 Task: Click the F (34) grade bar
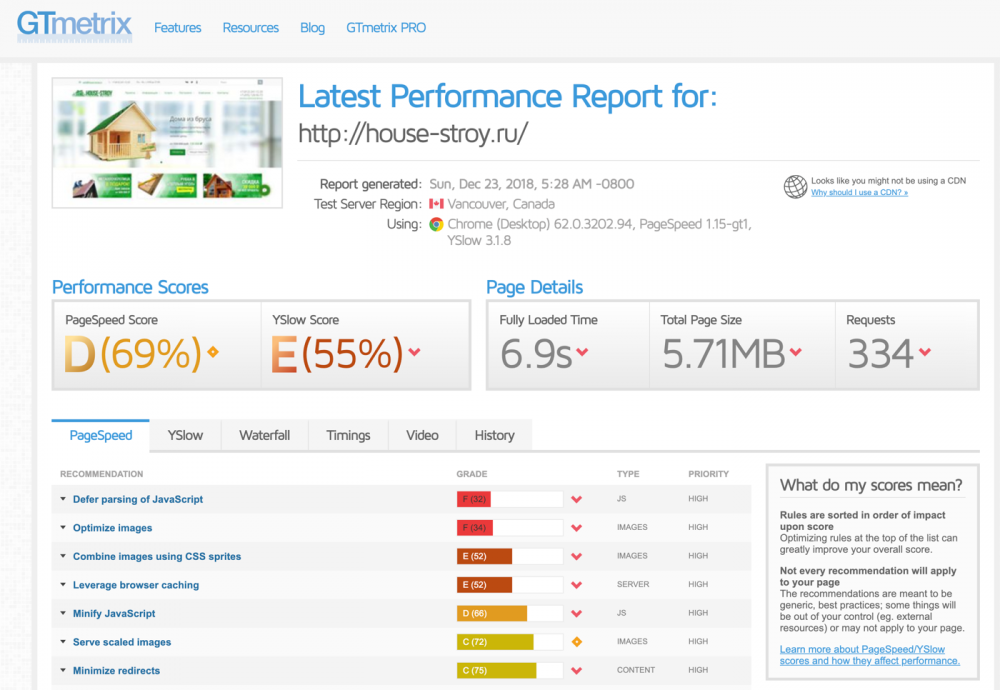pos(510,528)
